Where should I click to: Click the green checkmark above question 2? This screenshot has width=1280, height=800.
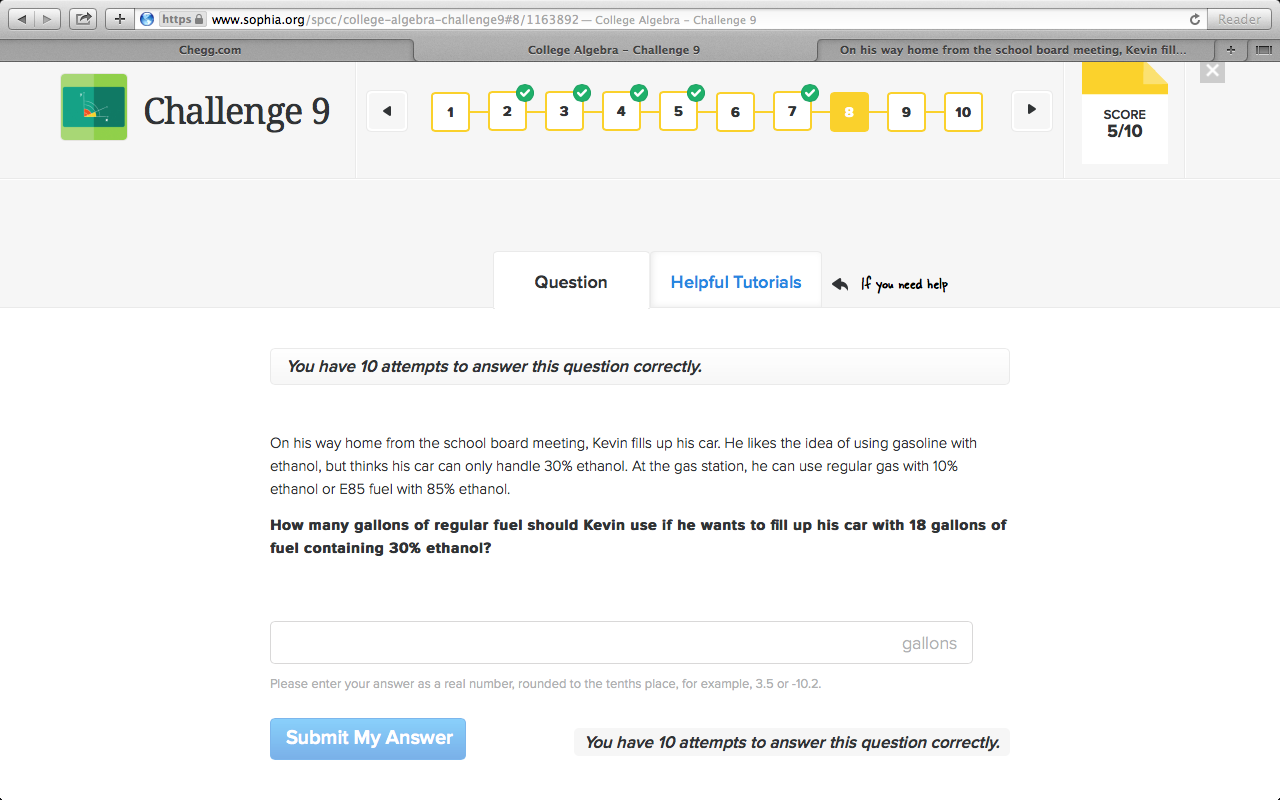click(x=523, y=93)
